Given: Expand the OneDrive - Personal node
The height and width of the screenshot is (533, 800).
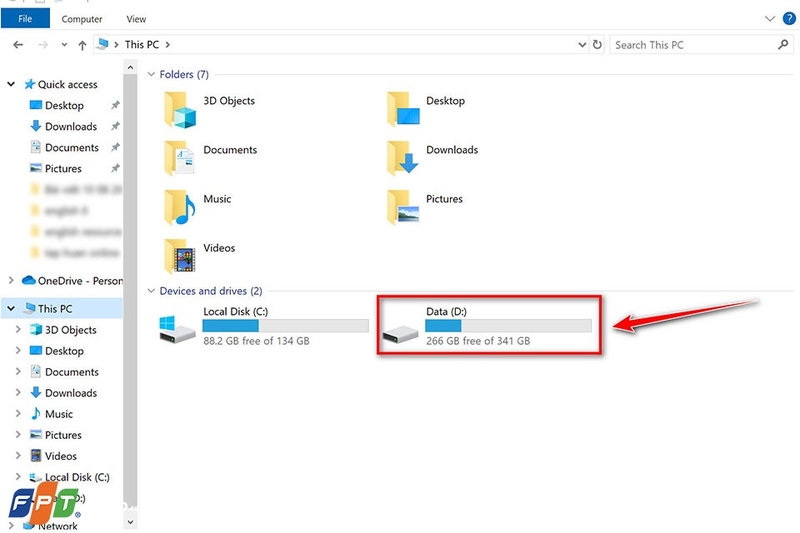Looking at the screenshot, I should coord(11,280).
